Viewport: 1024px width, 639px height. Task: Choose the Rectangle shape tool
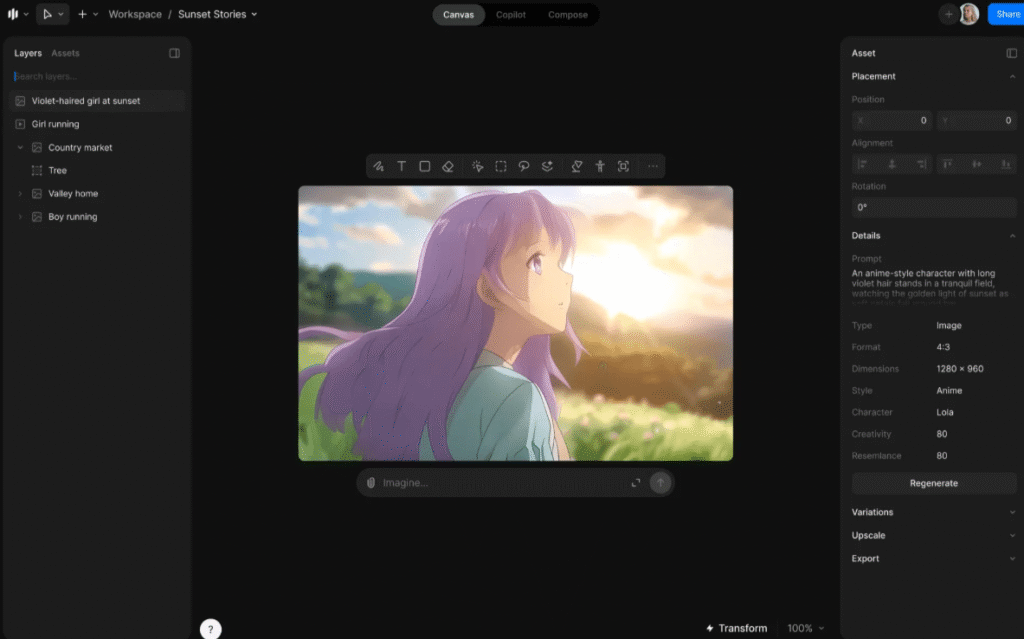point(426,166)
